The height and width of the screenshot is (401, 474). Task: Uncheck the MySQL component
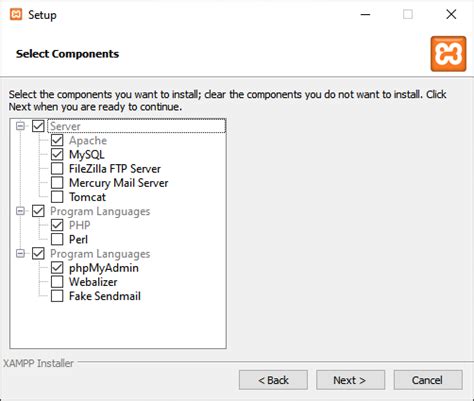point(57,154)
